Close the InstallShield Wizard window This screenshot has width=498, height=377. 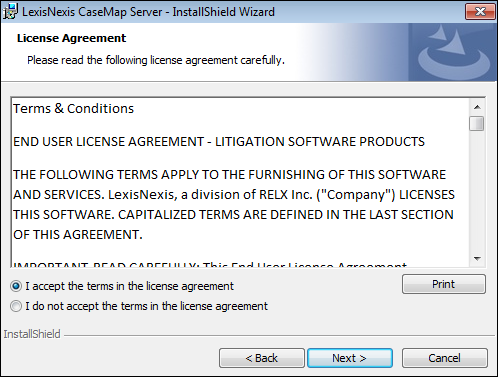tap(480, 12)
